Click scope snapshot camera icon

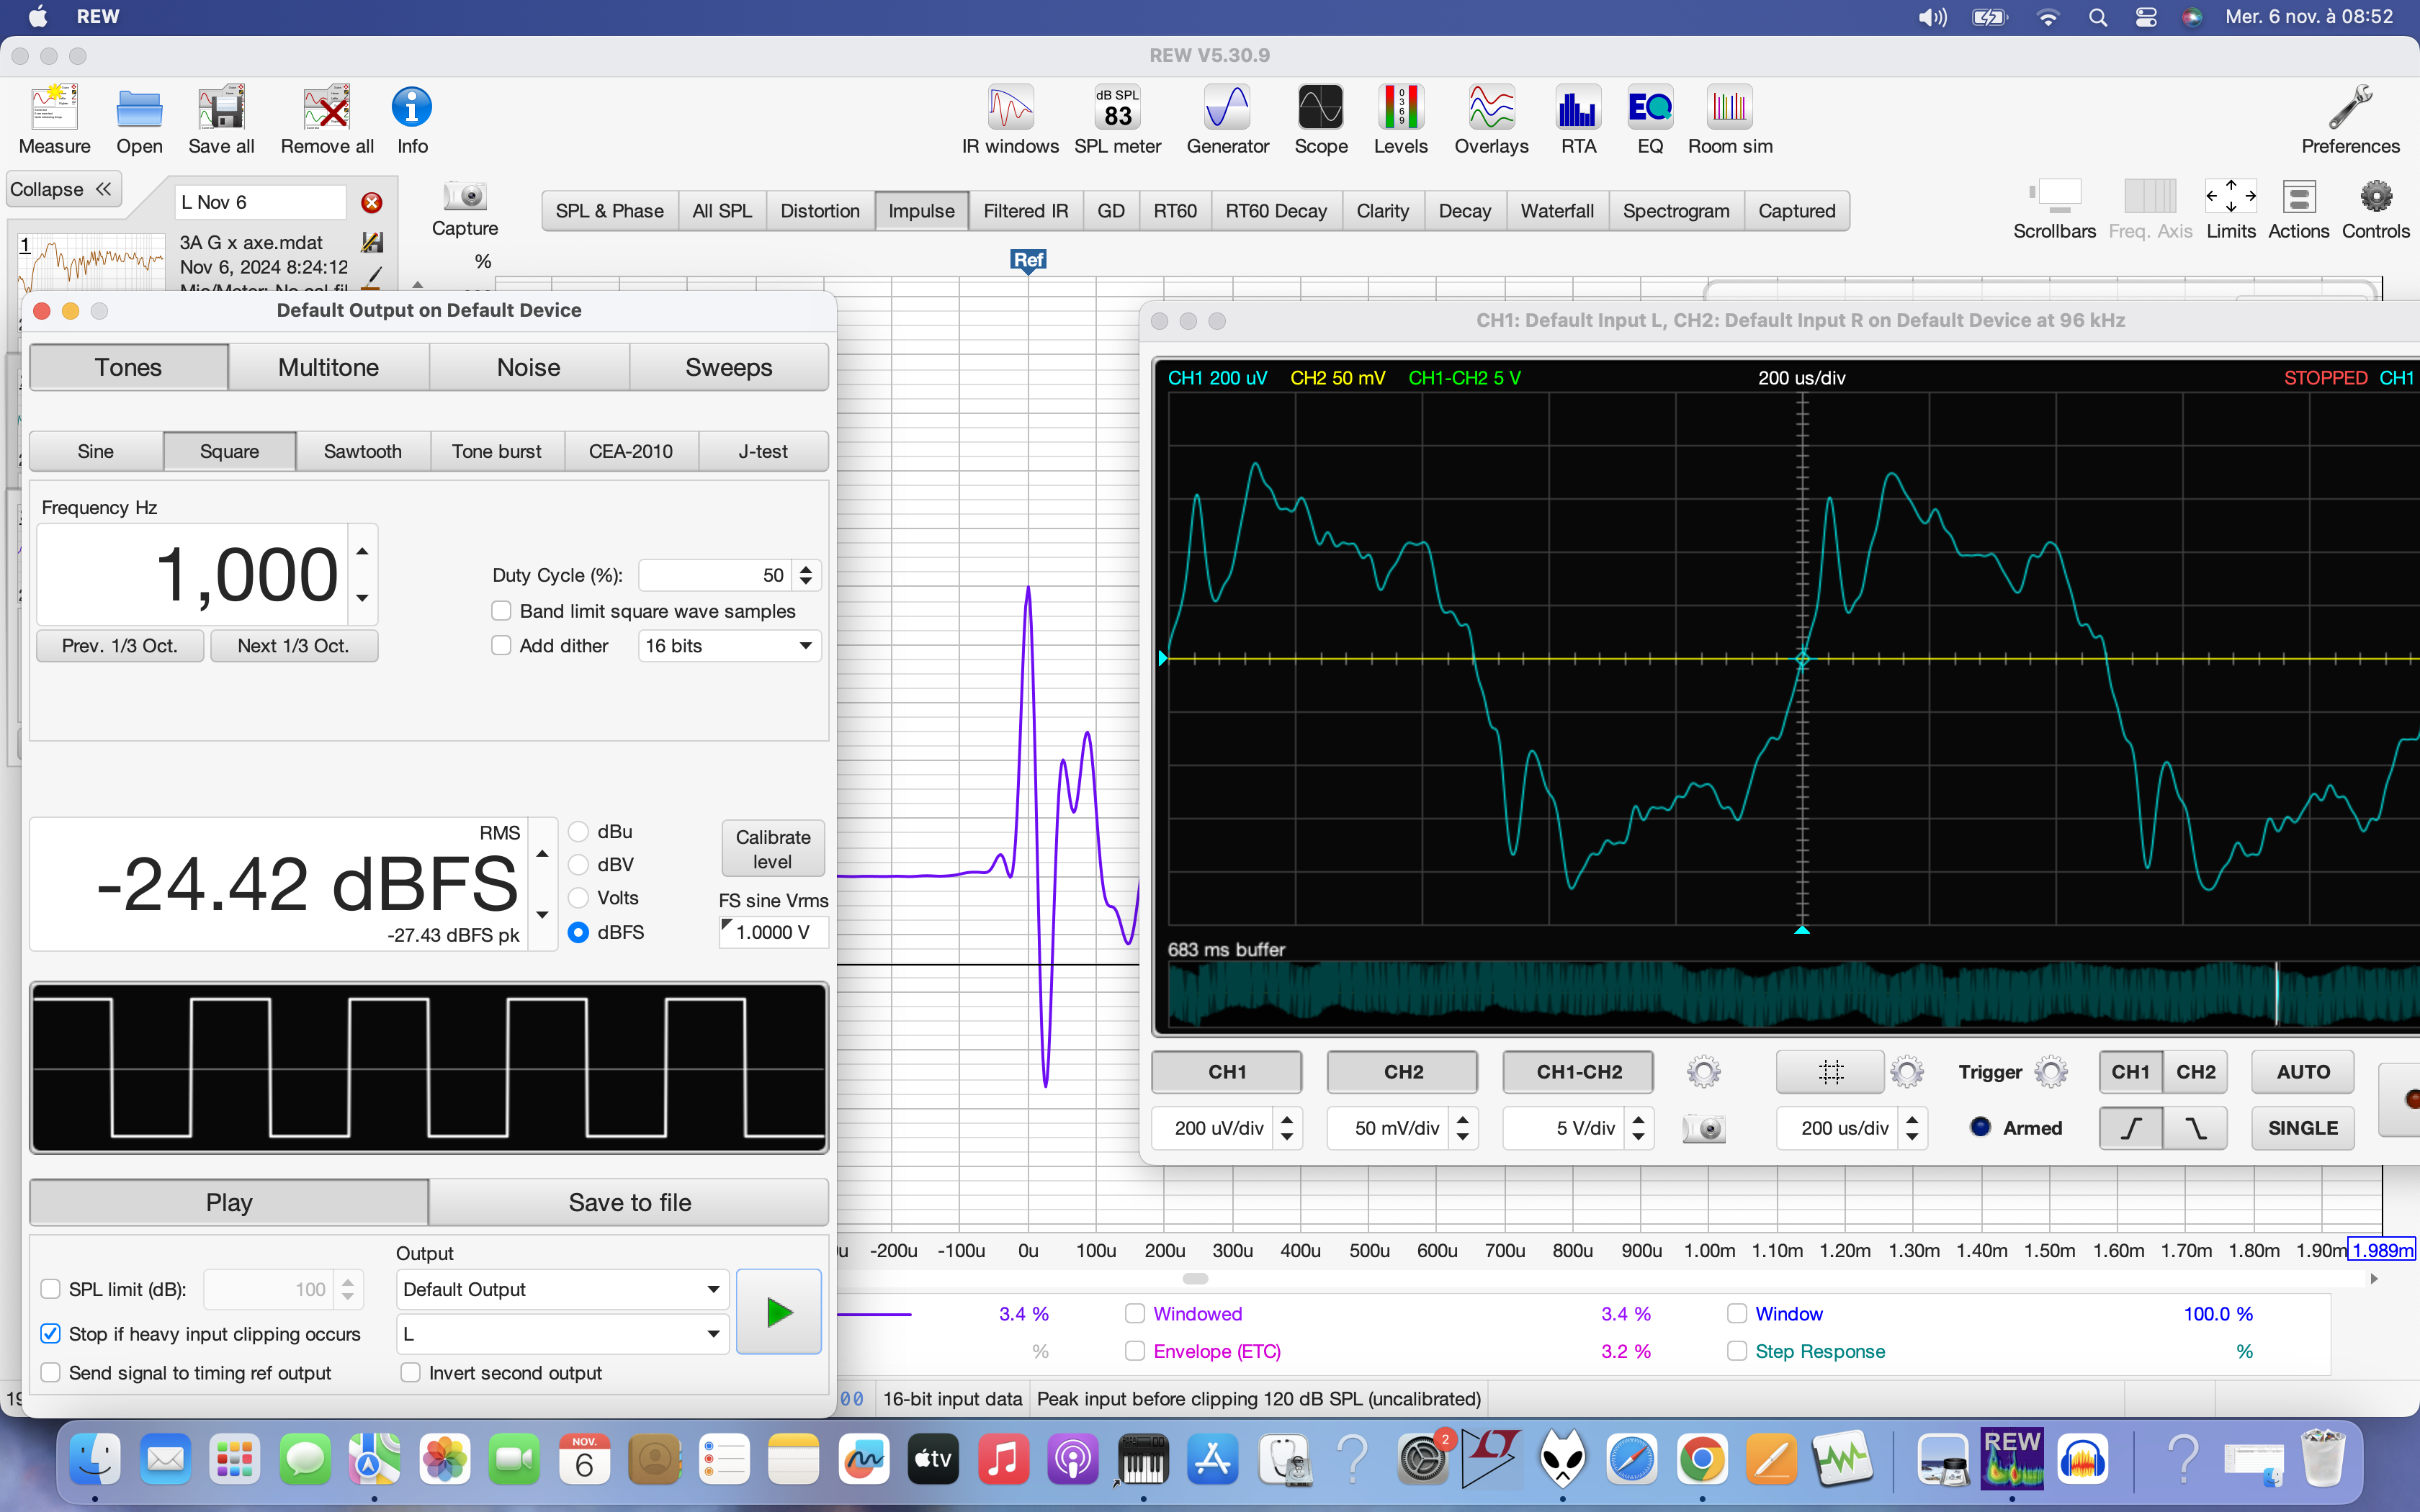click(1704, 1129)
